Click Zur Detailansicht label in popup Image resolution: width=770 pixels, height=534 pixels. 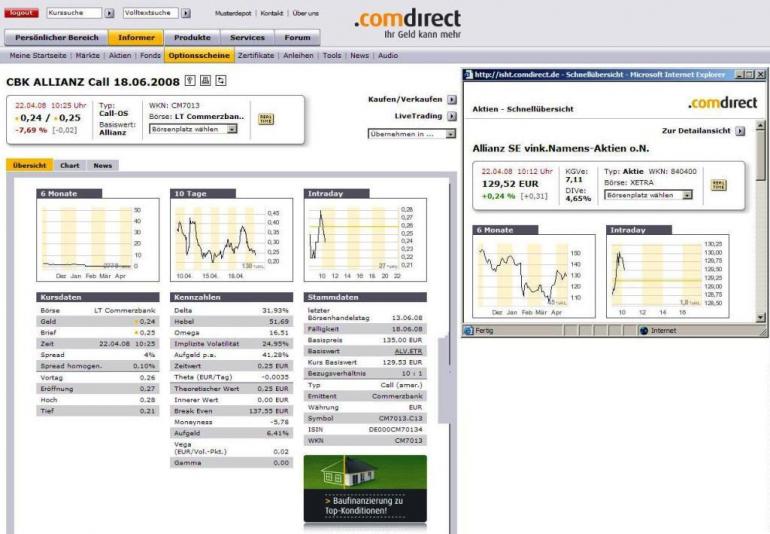696,131
